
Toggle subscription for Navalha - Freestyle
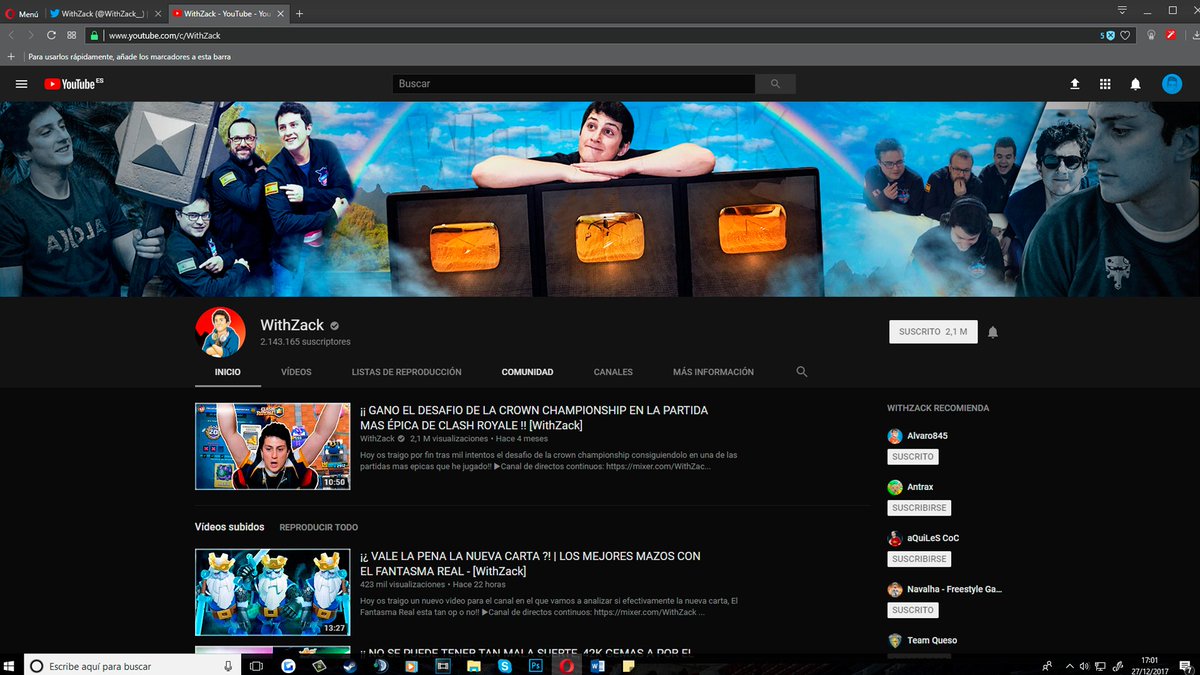(x=912, y=609)
